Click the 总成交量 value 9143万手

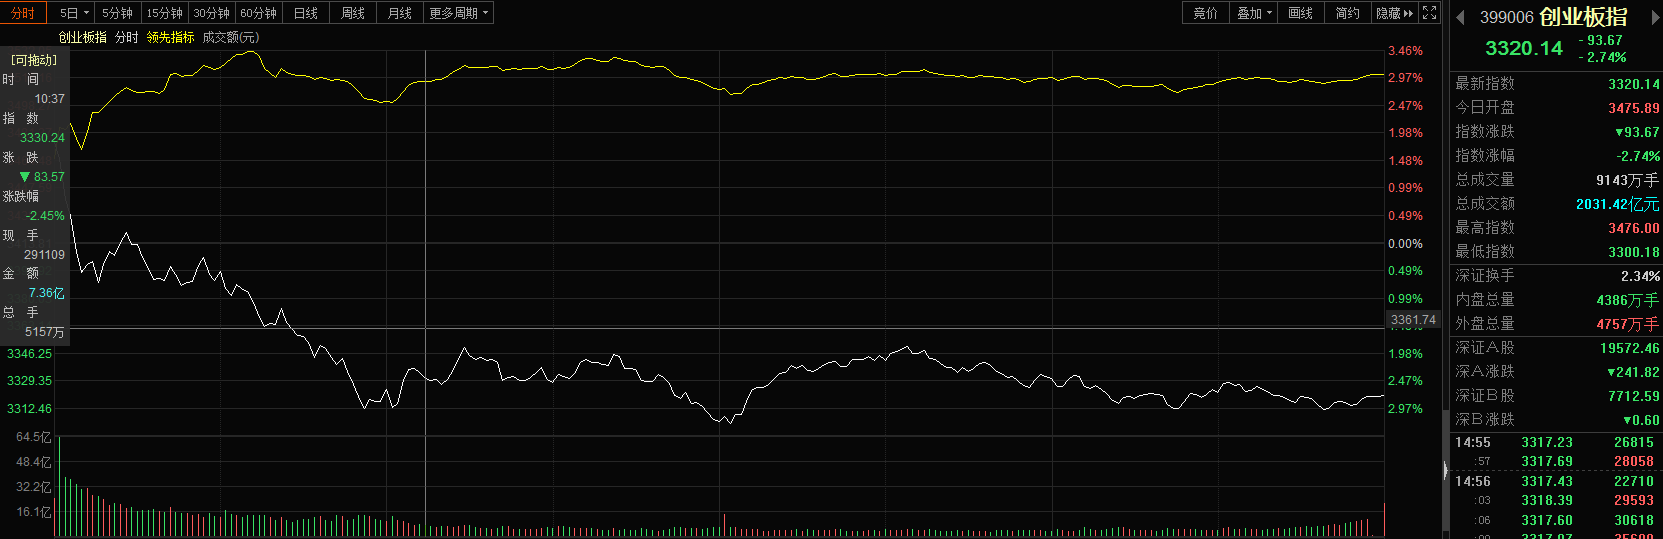point(1627,180)
